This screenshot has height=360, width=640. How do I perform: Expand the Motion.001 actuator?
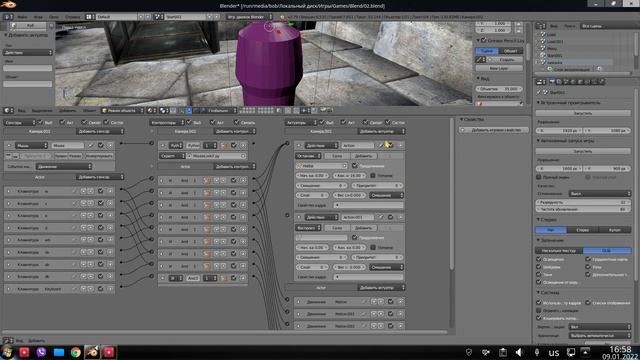(x=298, y=314)
